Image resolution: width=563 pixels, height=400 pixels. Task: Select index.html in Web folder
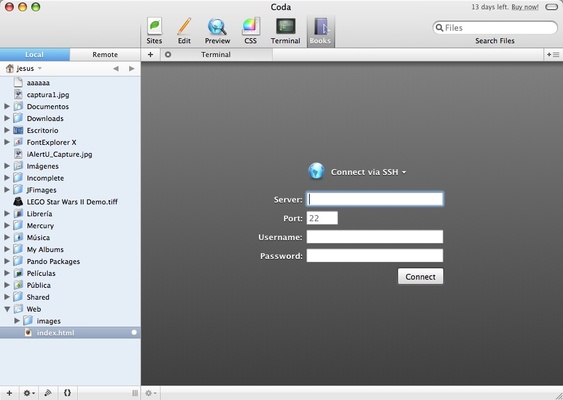[70, 332]
